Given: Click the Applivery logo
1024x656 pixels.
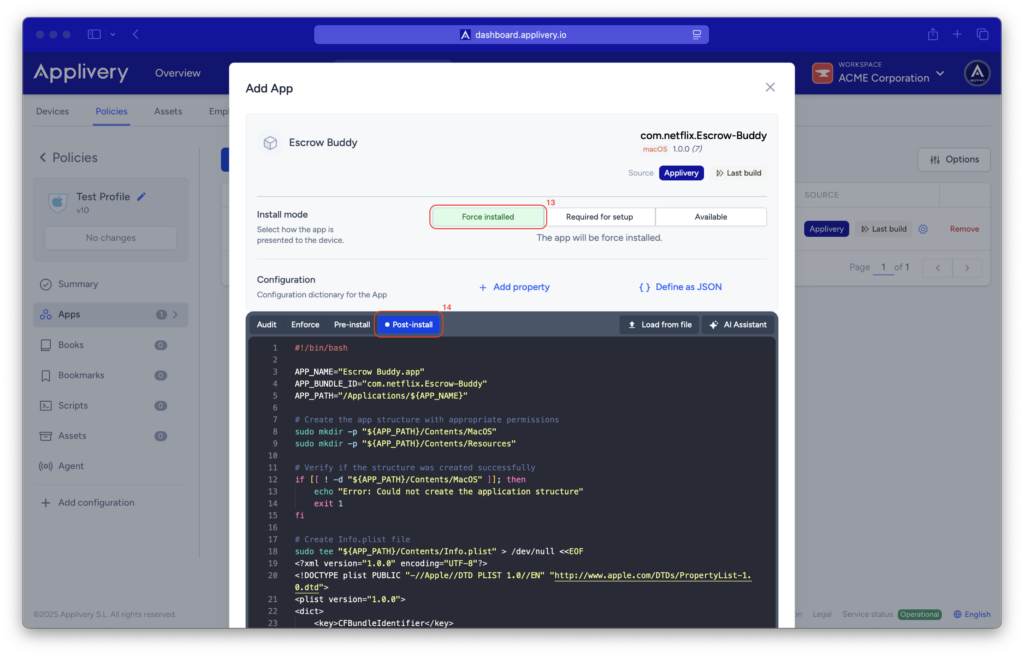Looking at the screenshot, I should tap(81, 72).
